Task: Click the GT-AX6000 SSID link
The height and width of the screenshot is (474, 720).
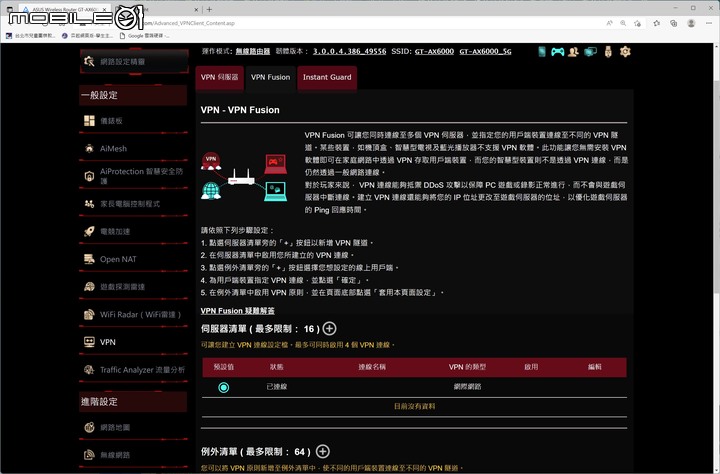Action: pyautogui.click(x=434, y=51)
